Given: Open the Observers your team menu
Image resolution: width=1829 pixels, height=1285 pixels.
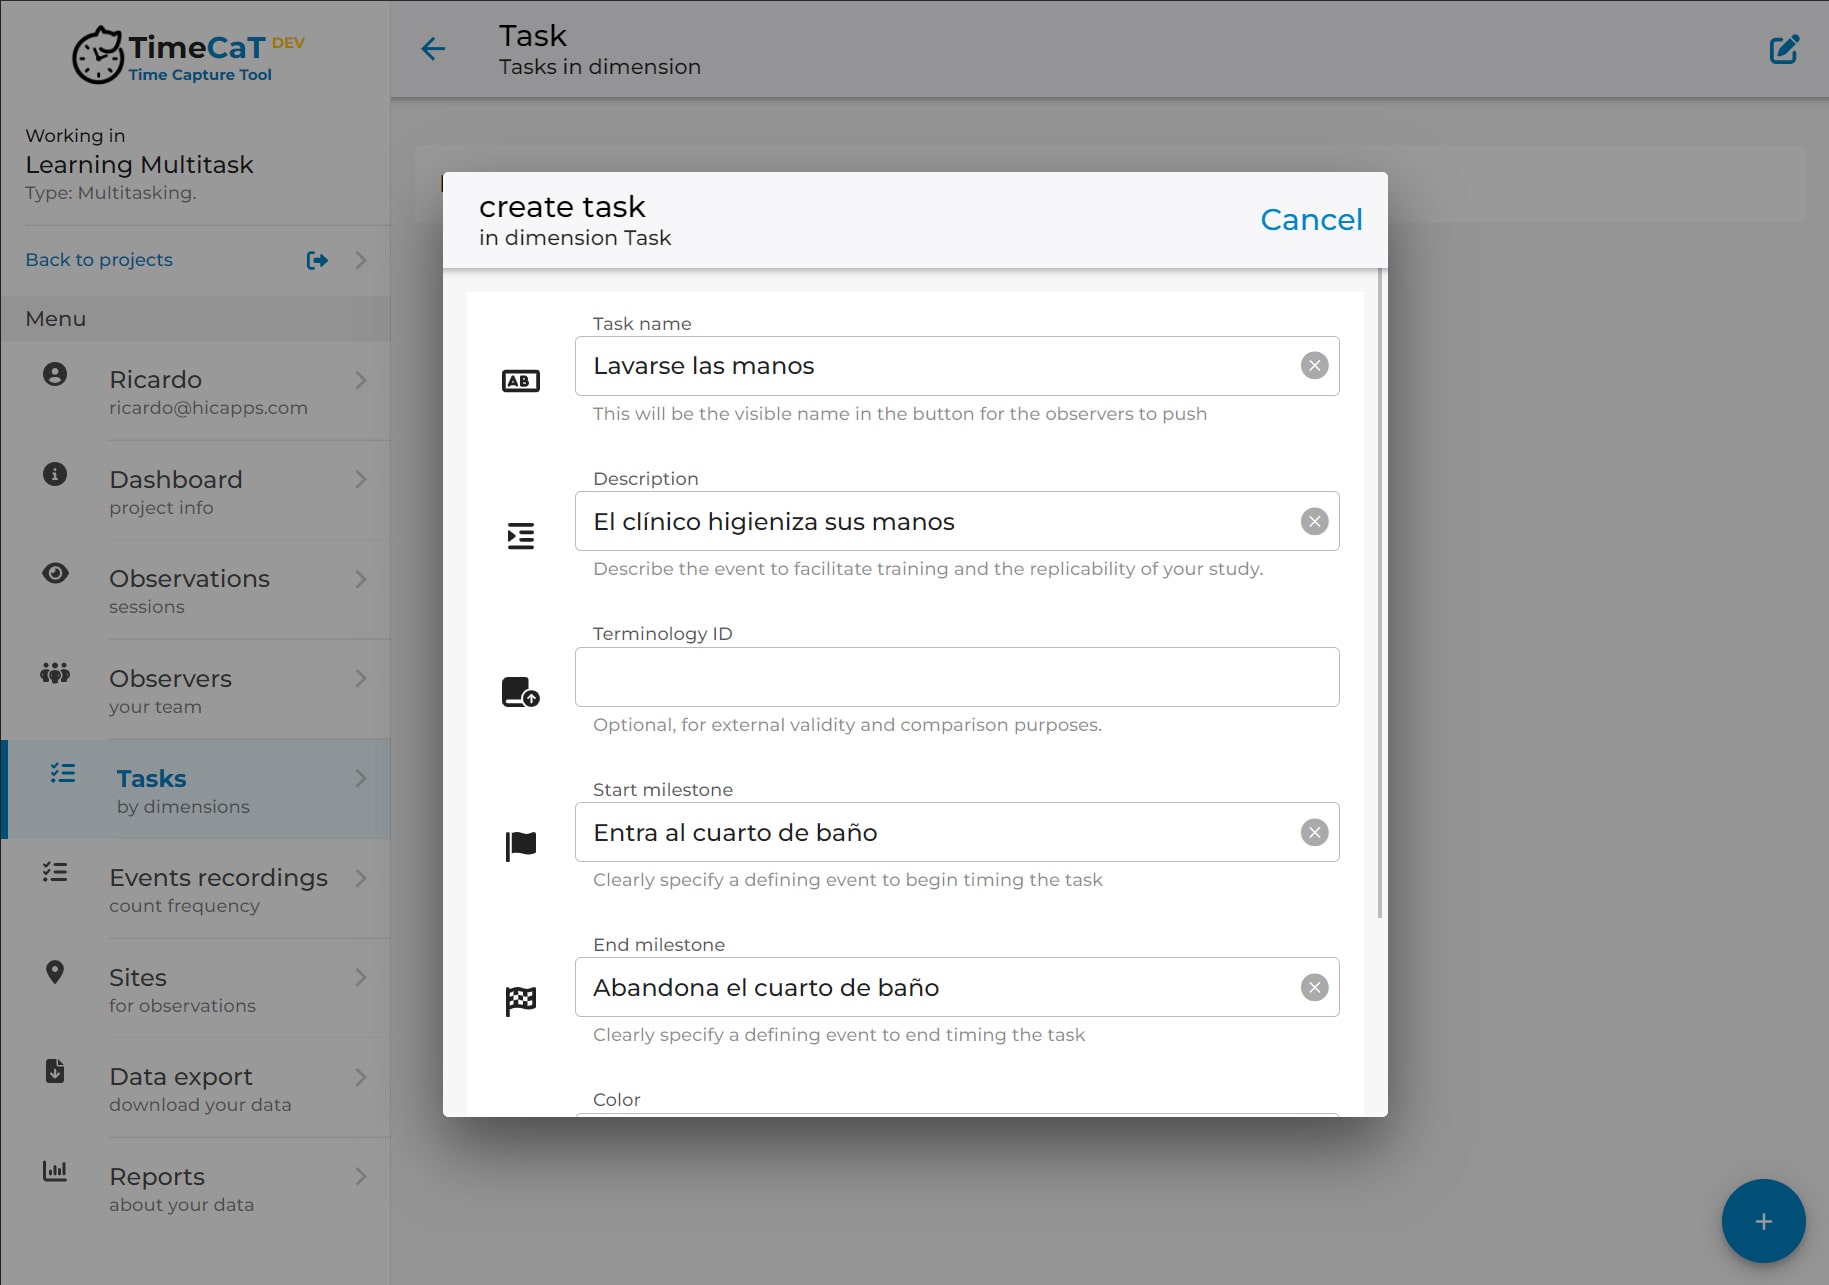Looking at the screenshot, I should point(170,691).
